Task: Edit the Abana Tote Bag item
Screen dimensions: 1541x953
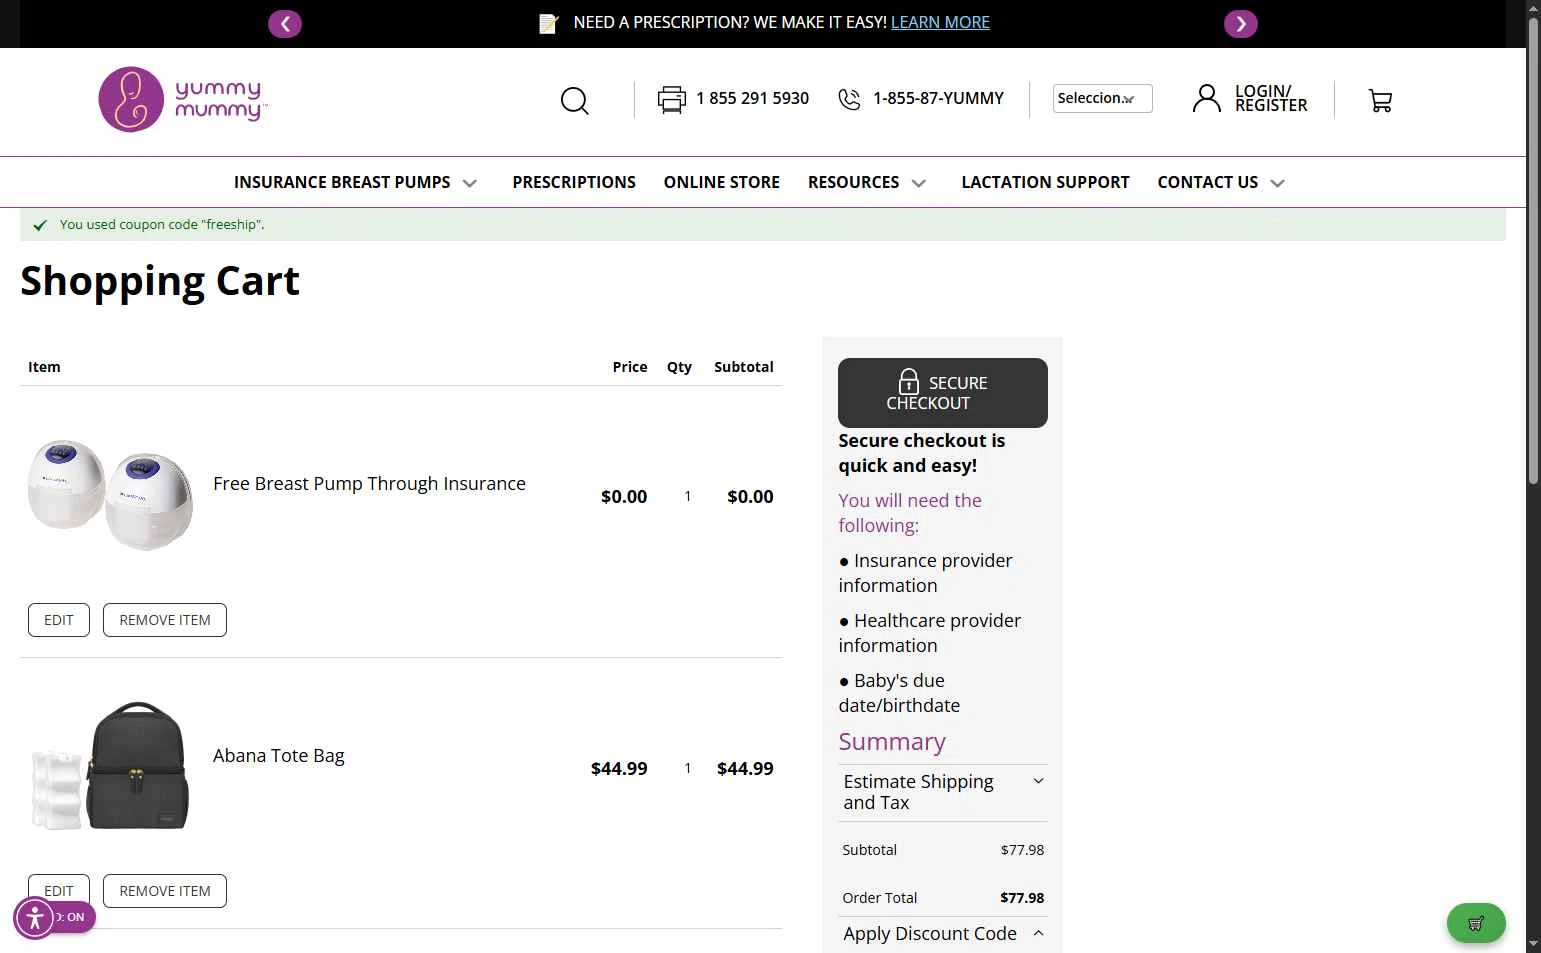Action: [x=59, y=891]
